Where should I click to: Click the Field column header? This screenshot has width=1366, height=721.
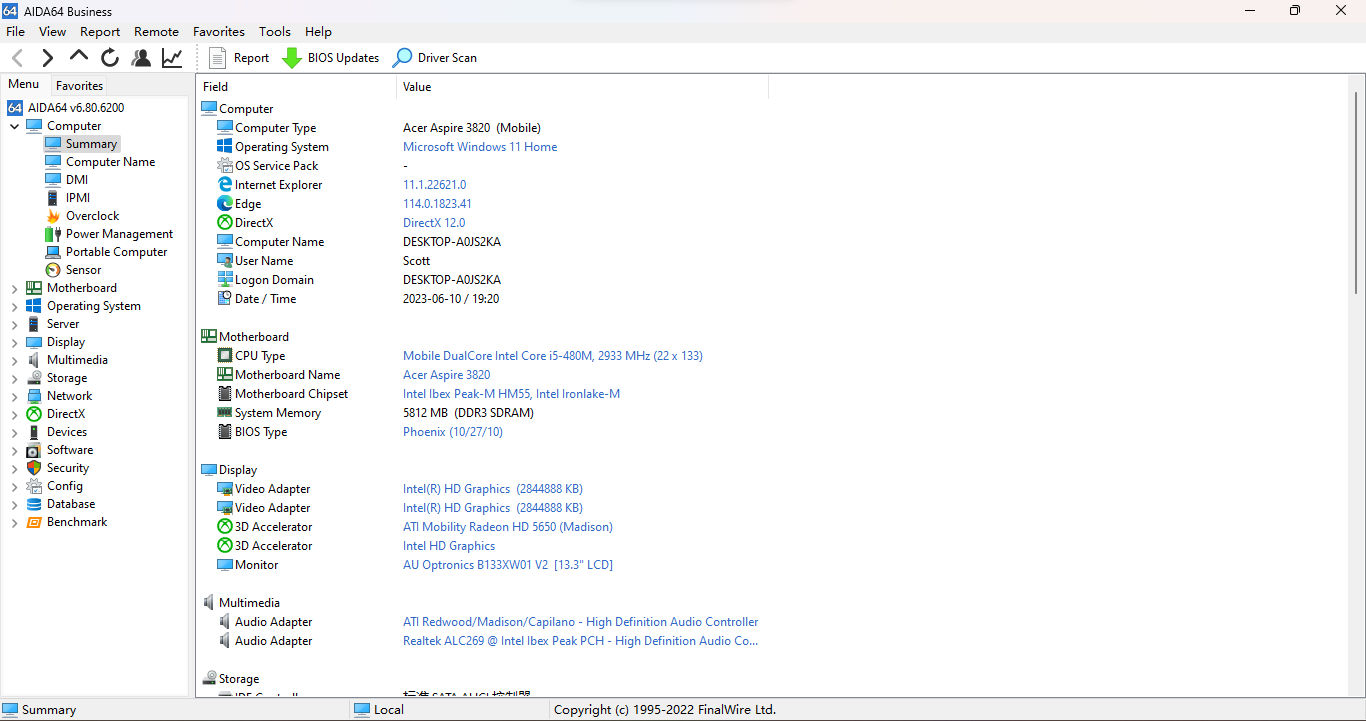[x=297, y=87]
